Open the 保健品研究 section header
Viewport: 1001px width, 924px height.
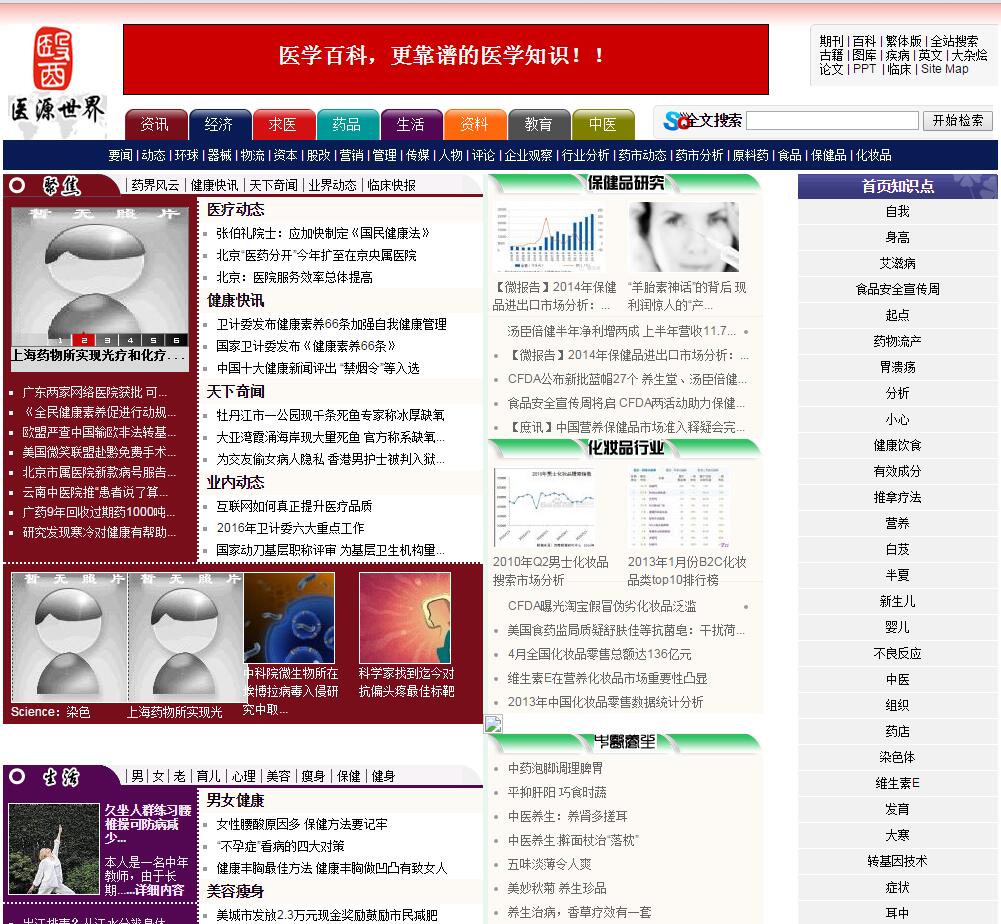point(625,183)
